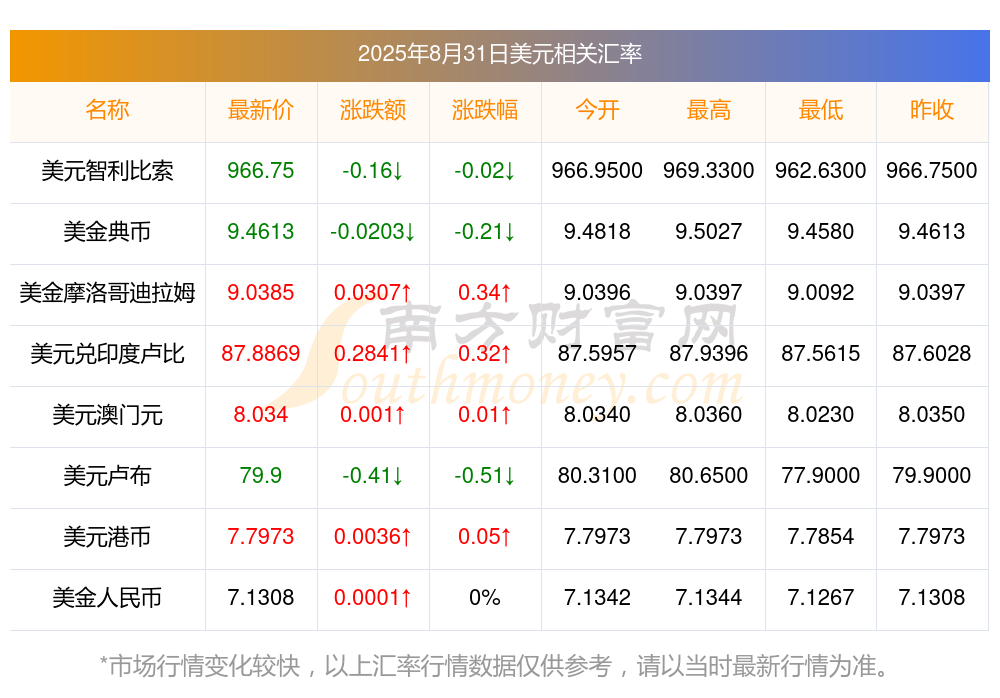Click the 涨跌额 column header

click(373, 110)
